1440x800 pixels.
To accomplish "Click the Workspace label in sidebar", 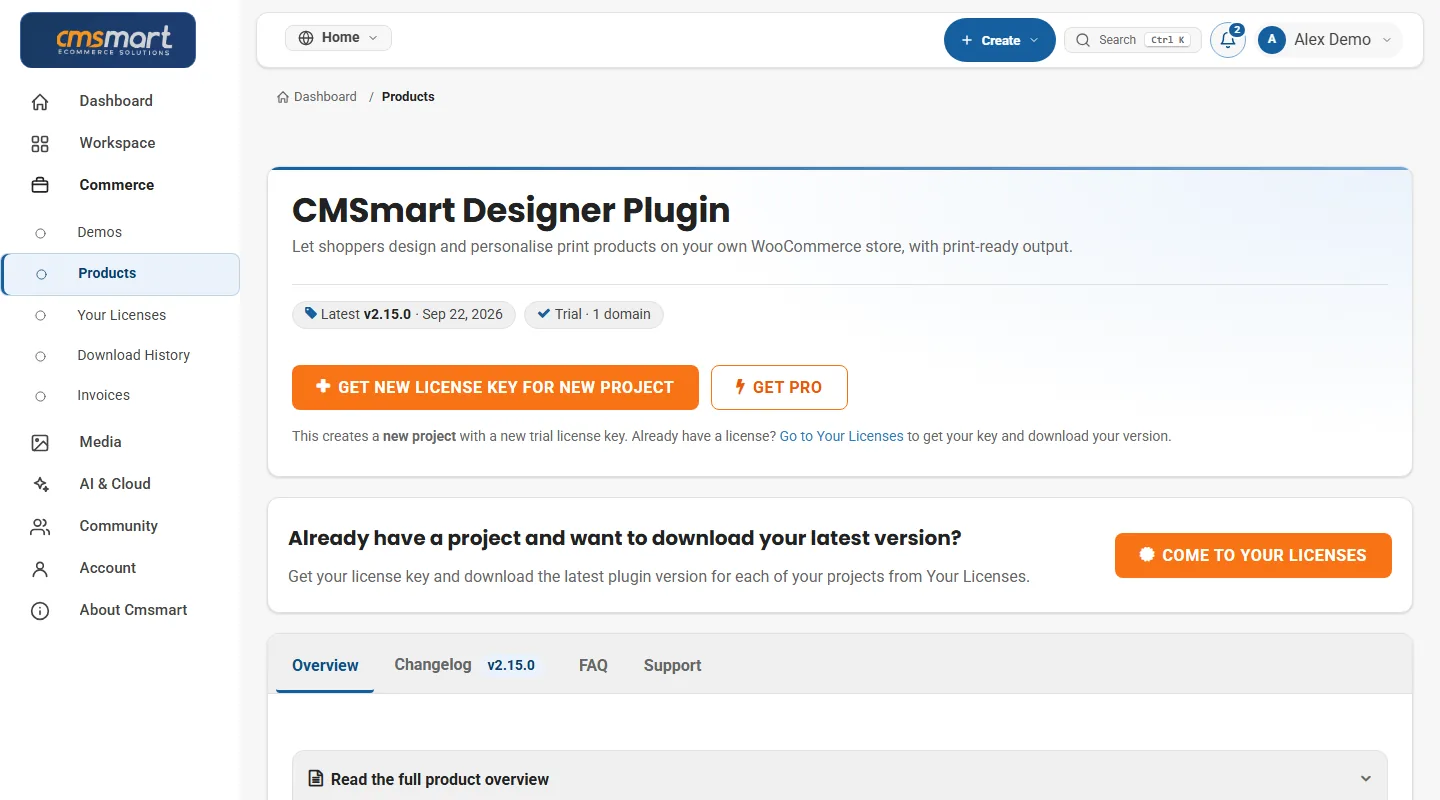I will (x=117, y=143).
